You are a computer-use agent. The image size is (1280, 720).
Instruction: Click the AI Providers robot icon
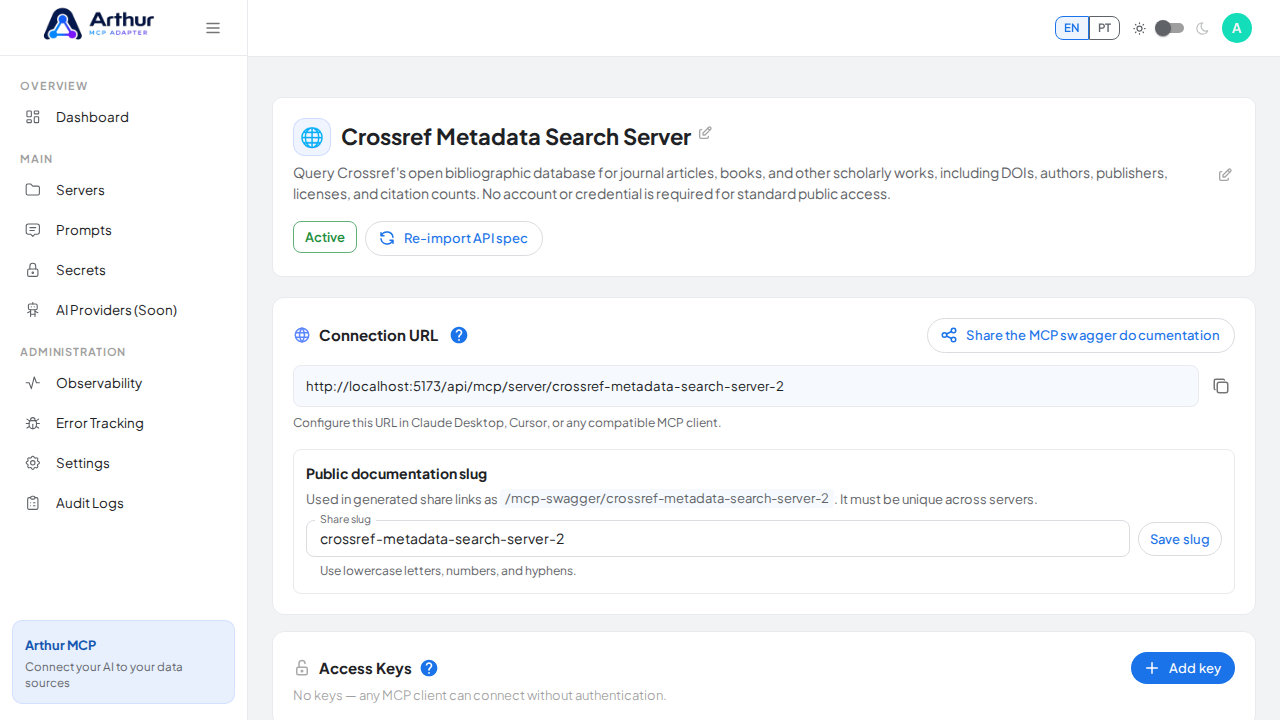[x=33, y=310]
